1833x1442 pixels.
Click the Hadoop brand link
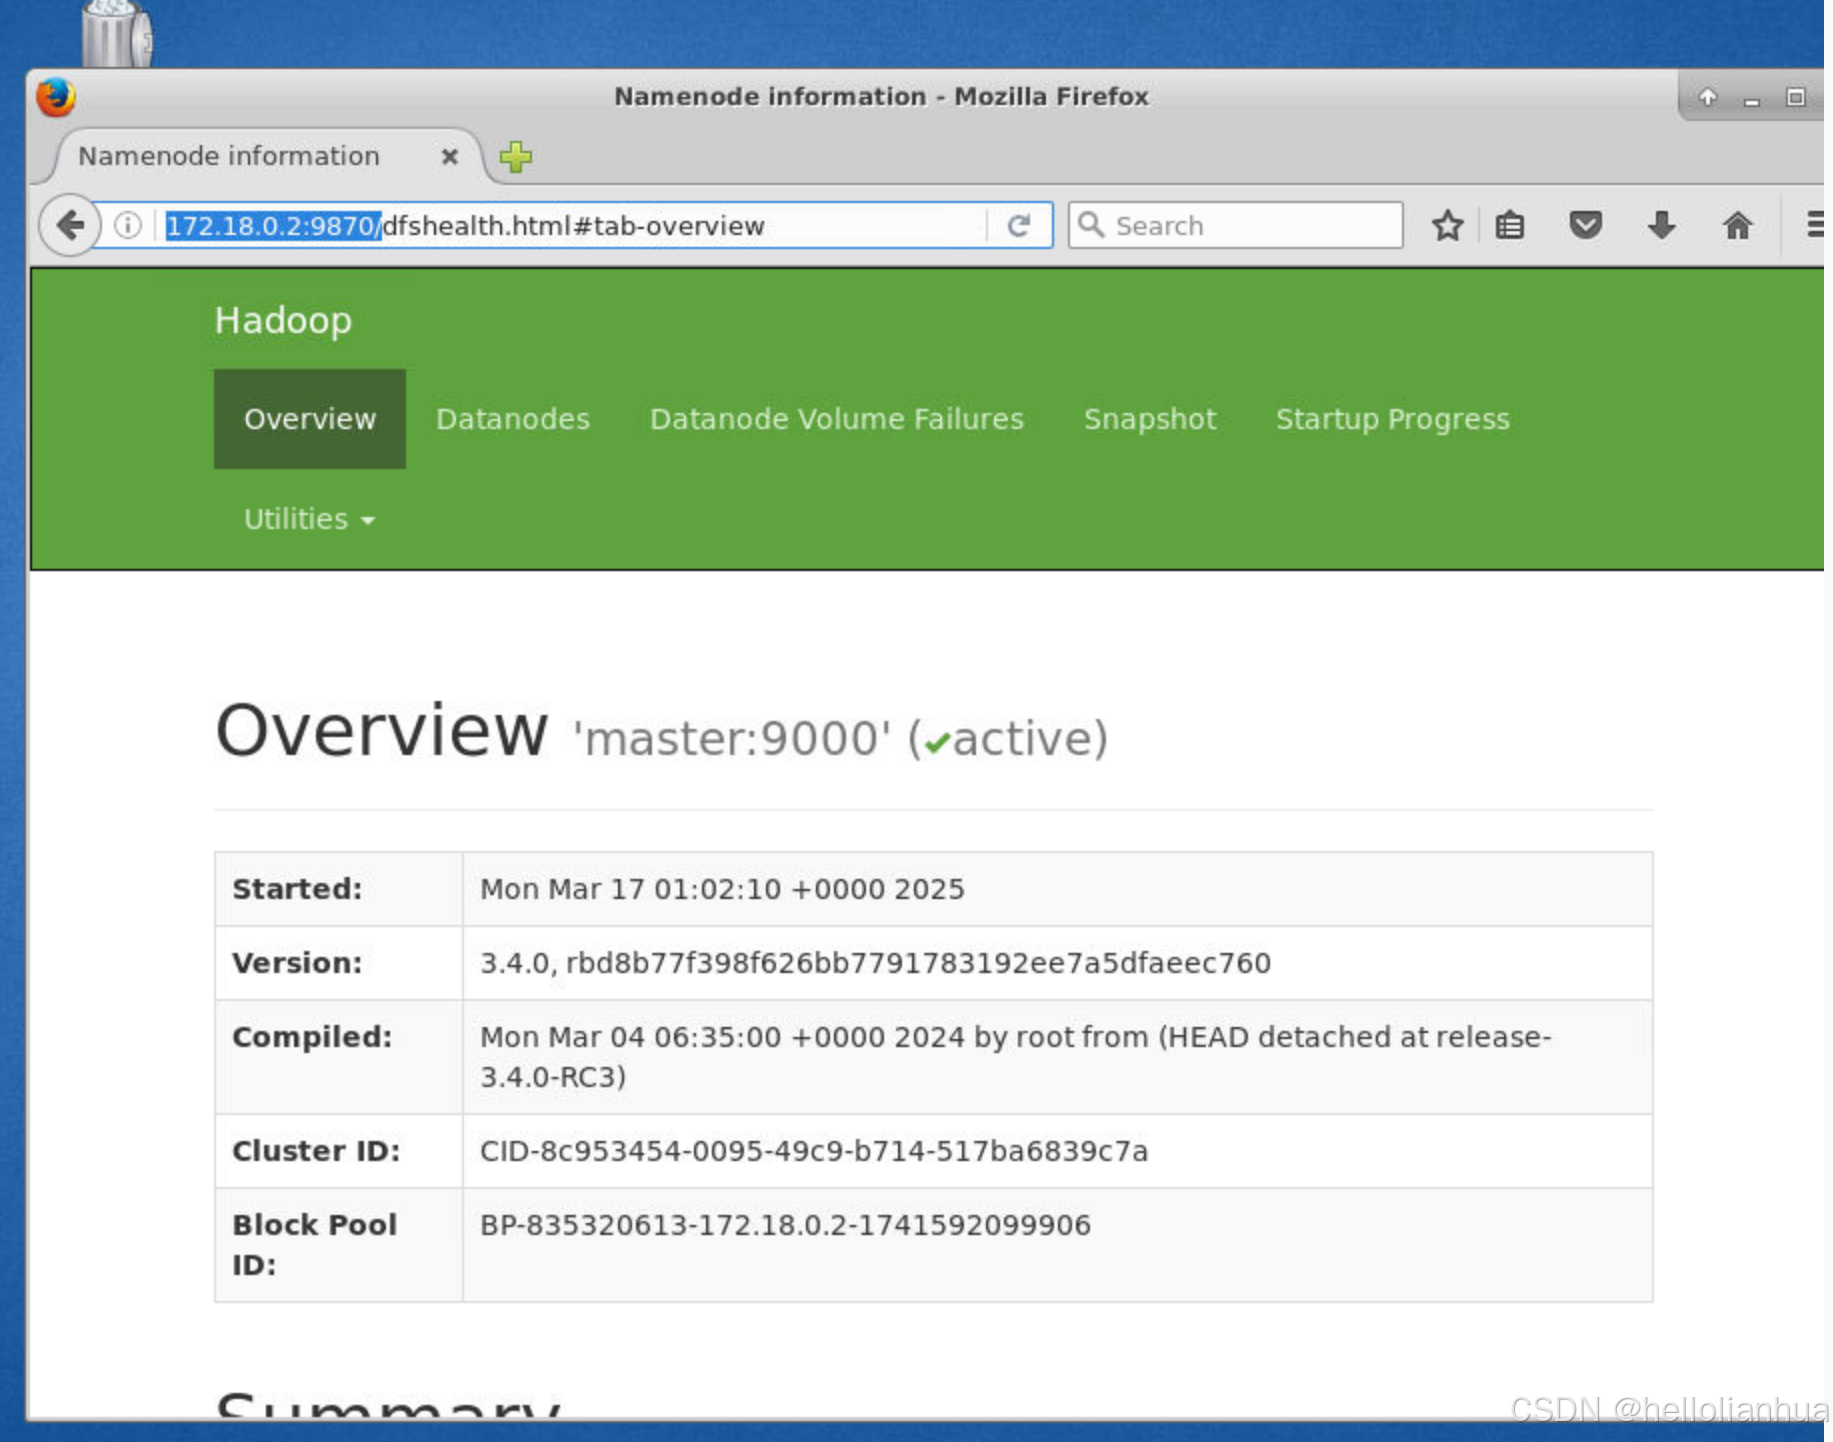(x=283, y=320)
